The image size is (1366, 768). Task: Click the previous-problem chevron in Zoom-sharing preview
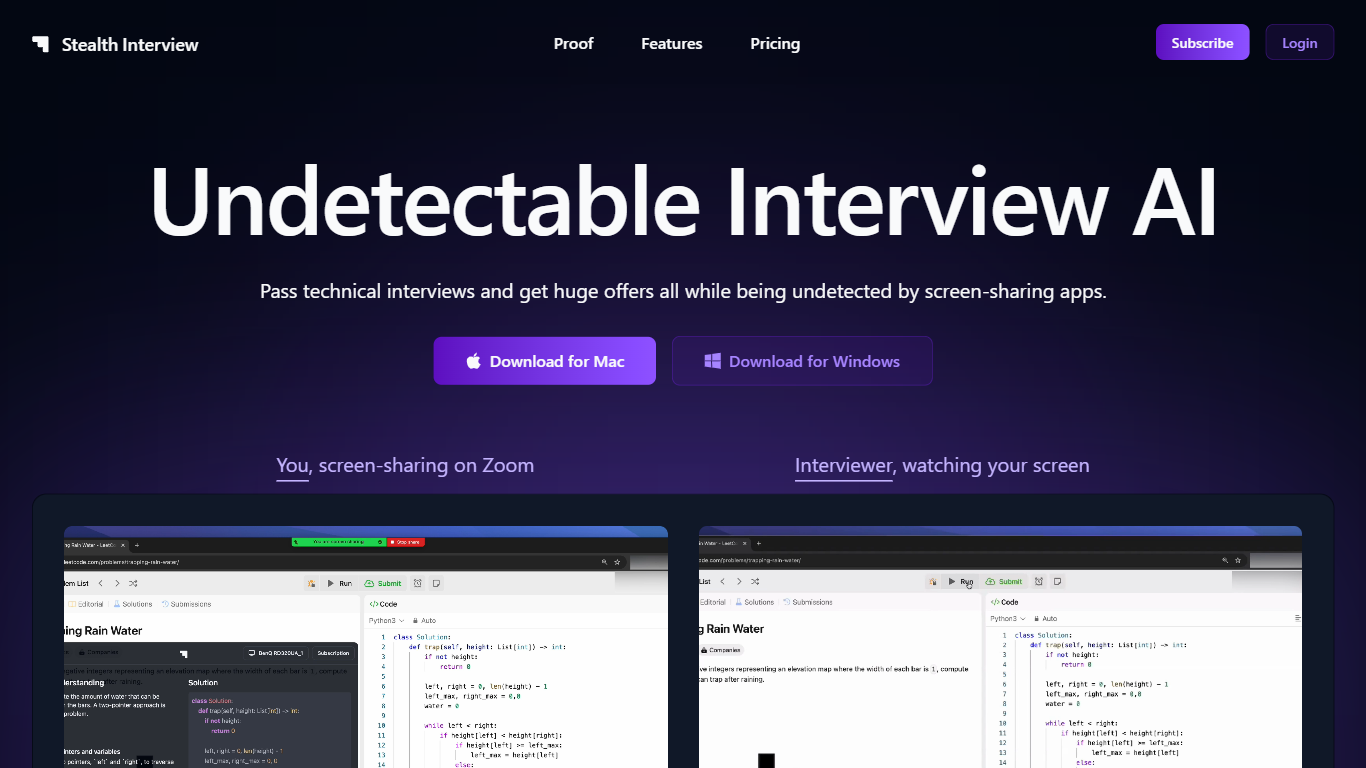[101, 583]
